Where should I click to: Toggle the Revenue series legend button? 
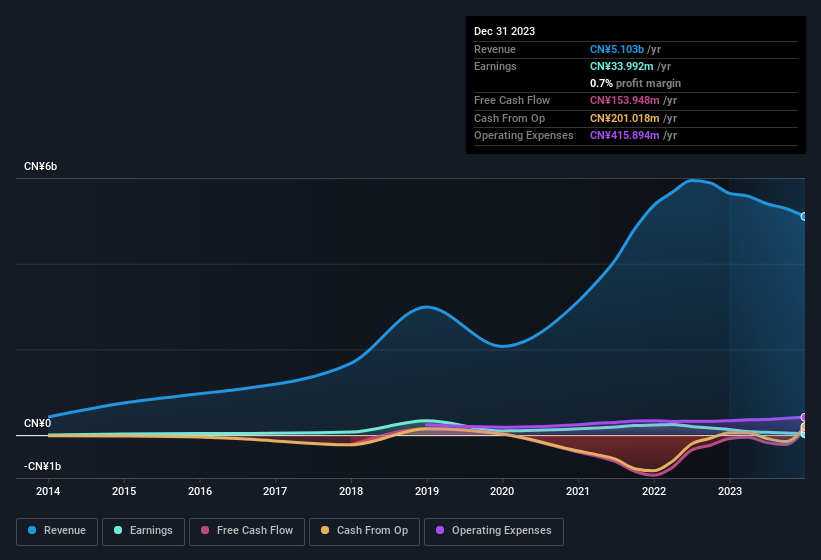click(x=57, y=531)
